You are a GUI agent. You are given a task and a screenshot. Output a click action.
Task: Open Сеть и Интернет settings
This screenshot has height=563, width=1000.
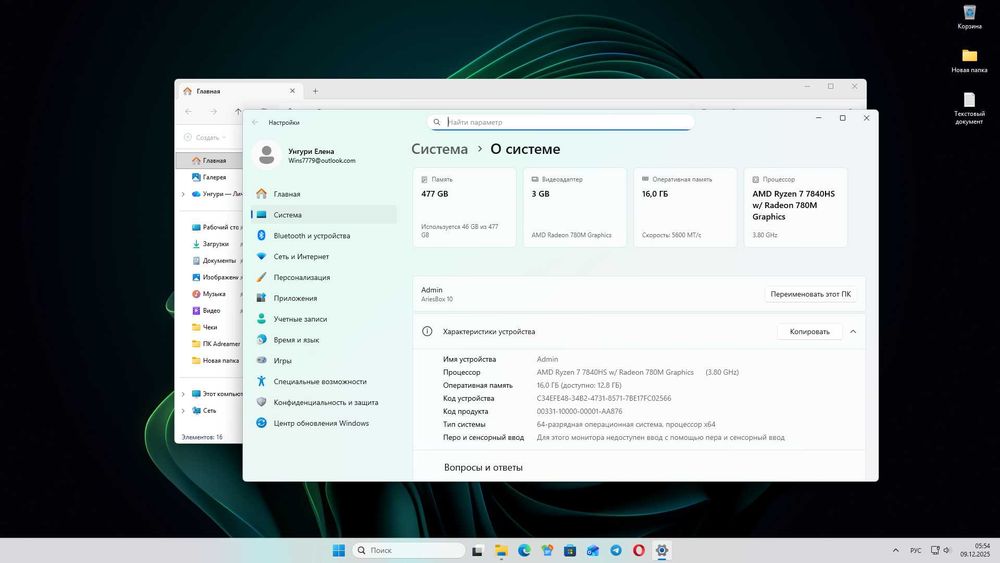[x=323, y=256]
